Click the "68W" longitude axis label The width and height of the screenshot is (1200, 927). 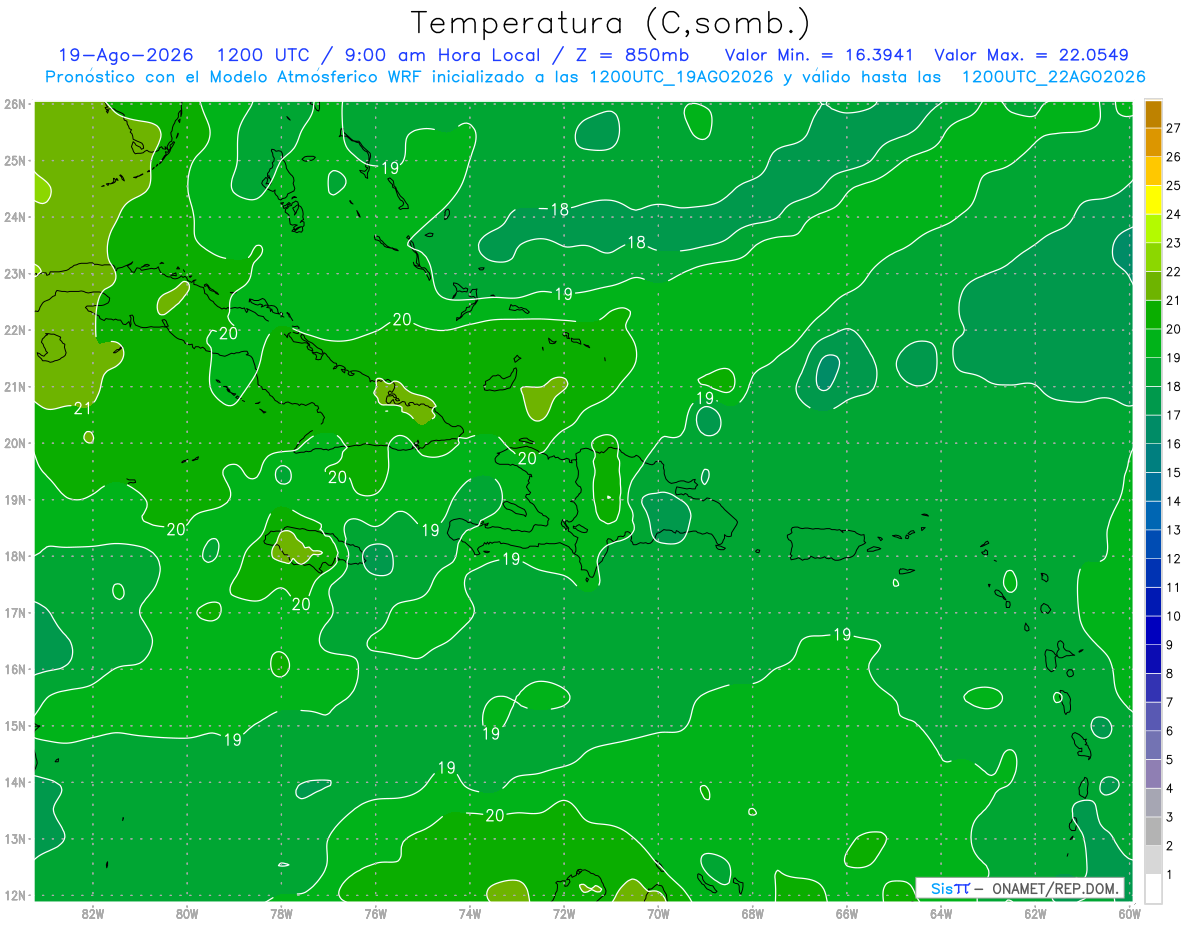pos(752,913)
